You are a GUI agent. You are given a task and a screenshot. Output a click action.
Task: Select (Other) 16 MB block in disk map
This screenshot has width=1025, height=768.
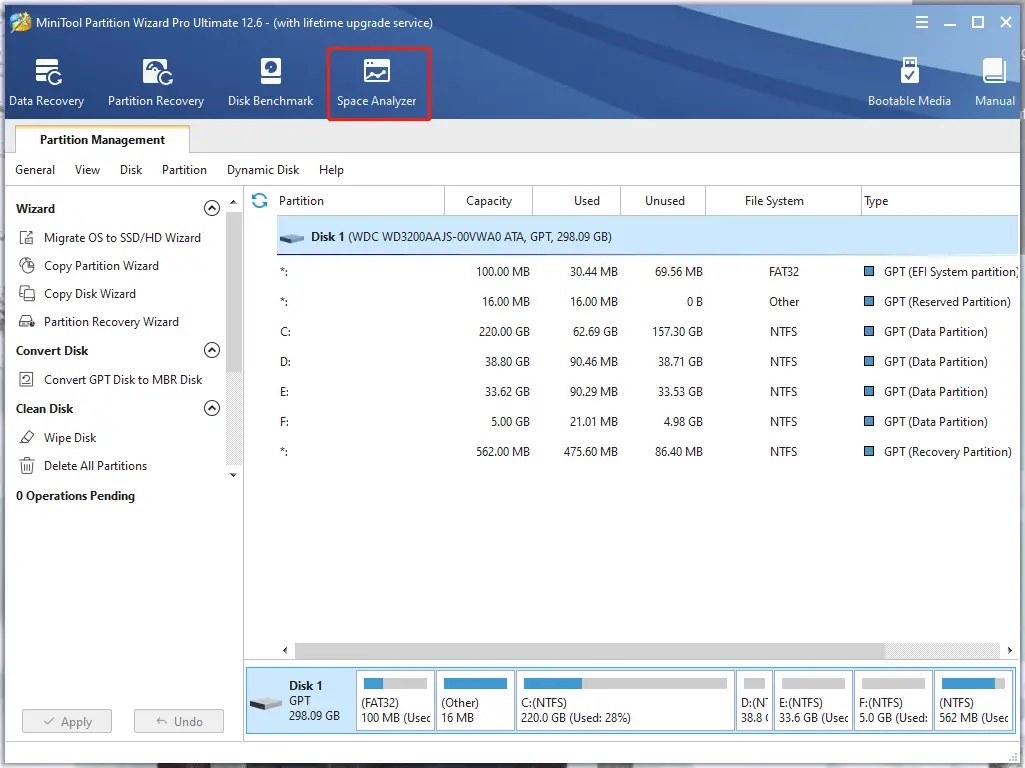tap(475, 701)
